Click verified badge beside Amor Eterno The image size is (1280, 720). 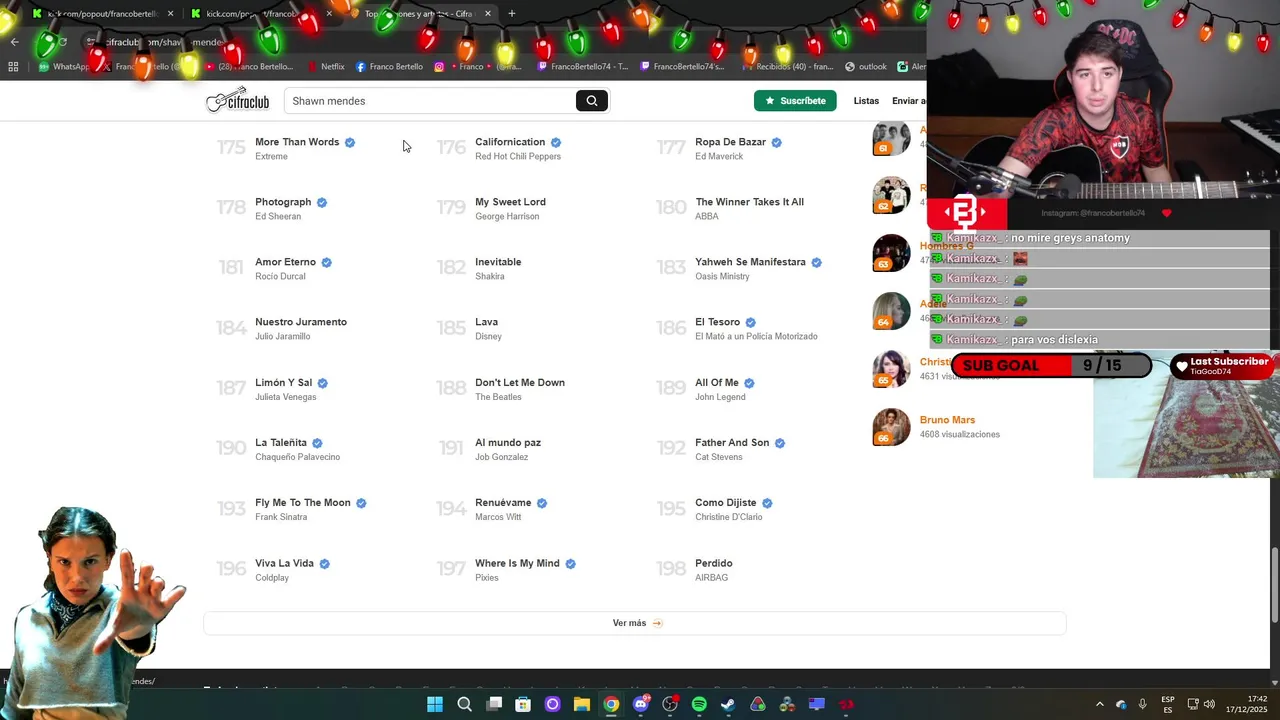(326, 262)
